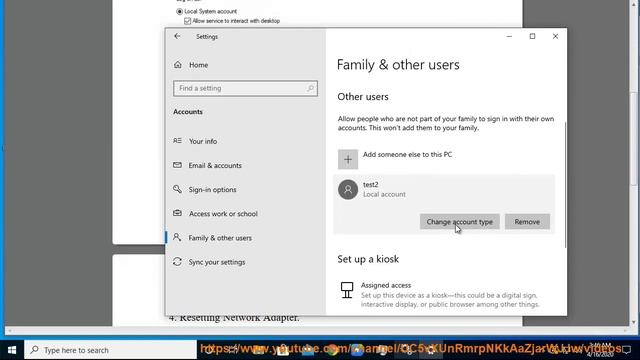Image resolution: width=640 pixels, height=360 pixels.
Task: Open Assigned access kiosk setup
Action: [439, 295]
